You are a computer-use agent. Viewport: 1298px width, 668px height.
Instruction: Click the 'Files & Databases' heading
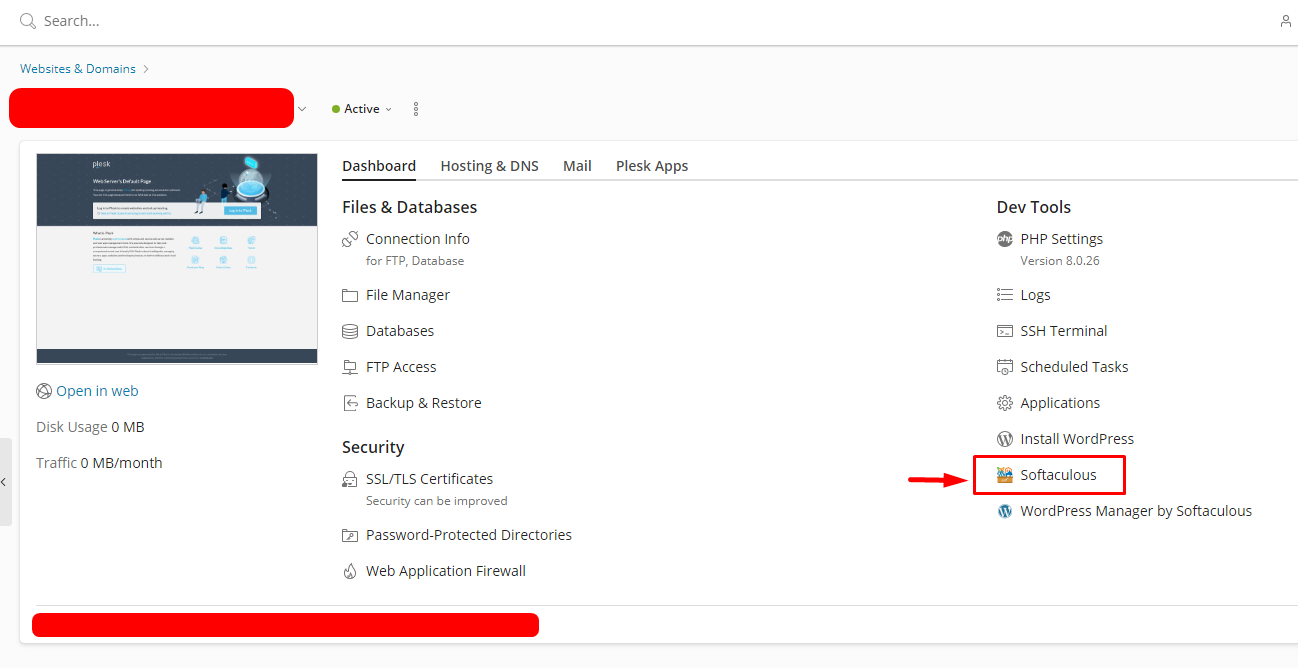[410, 207]
